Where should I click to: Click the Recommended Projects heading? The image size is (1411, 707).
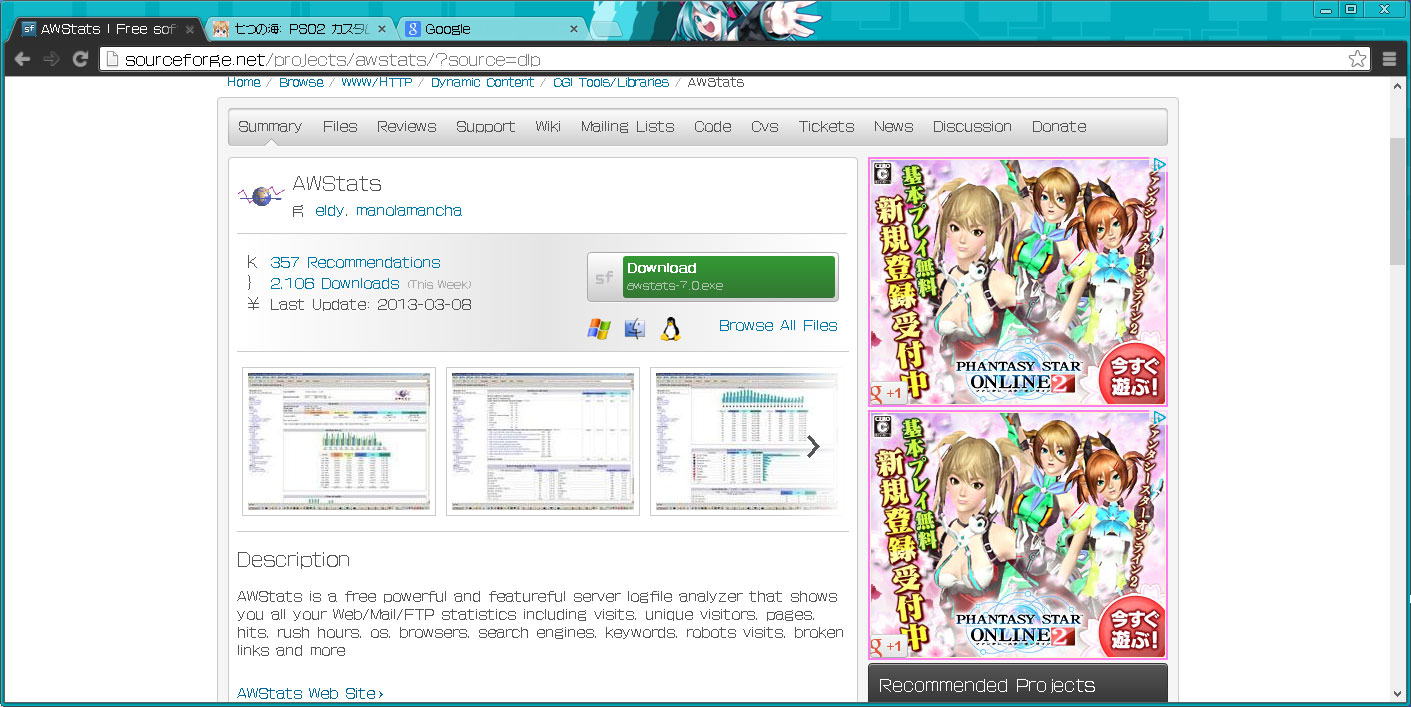click(987, 685)
